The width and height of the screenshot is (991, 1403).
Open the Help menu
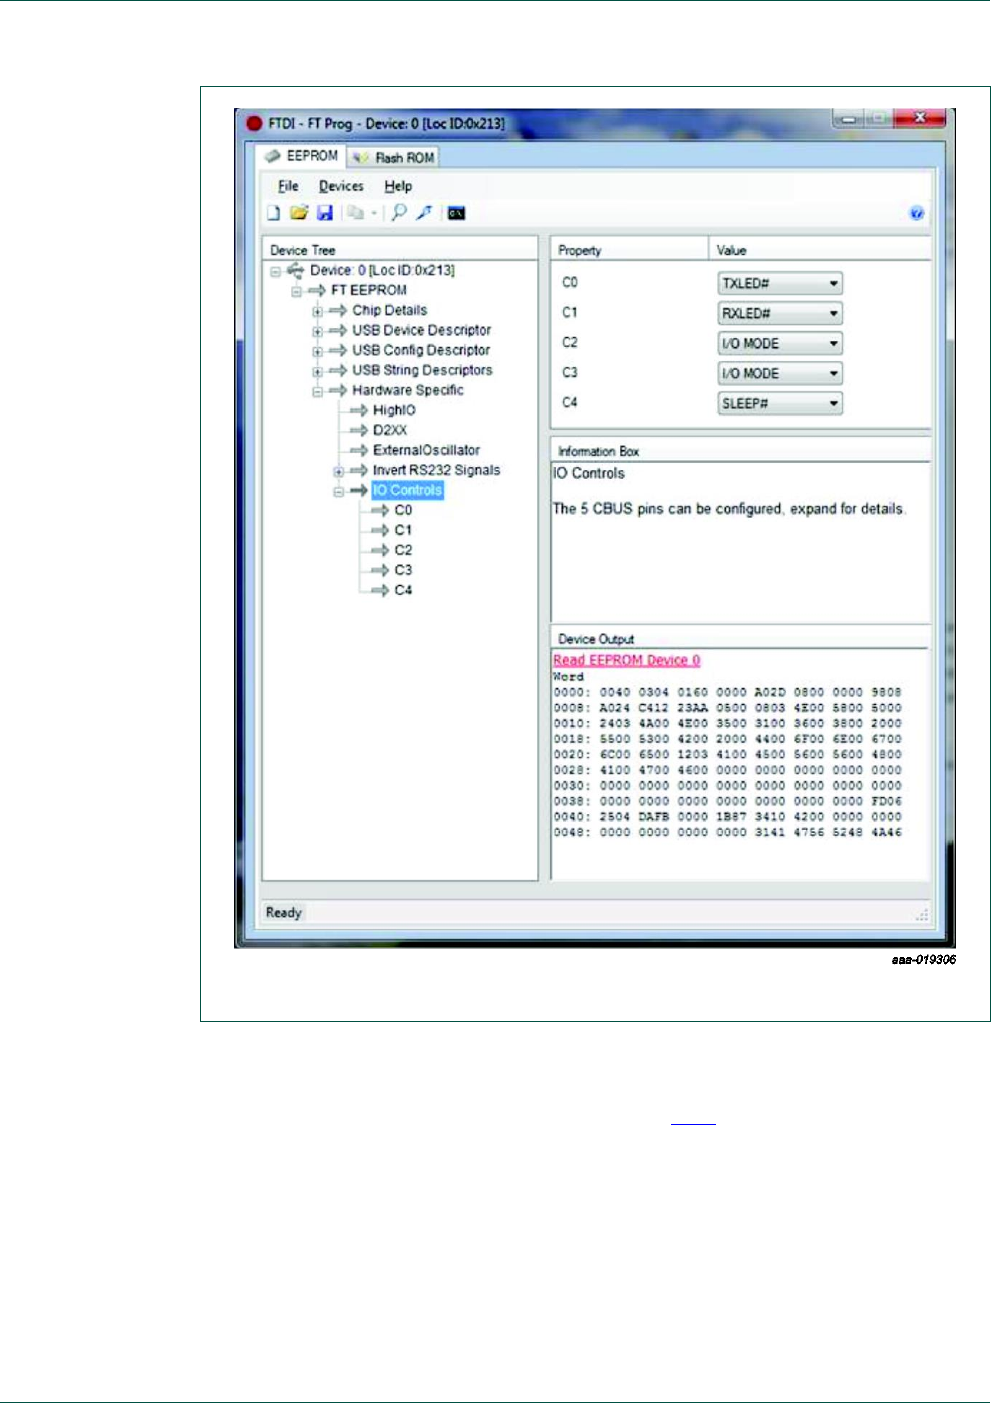[x=398, y=186]
